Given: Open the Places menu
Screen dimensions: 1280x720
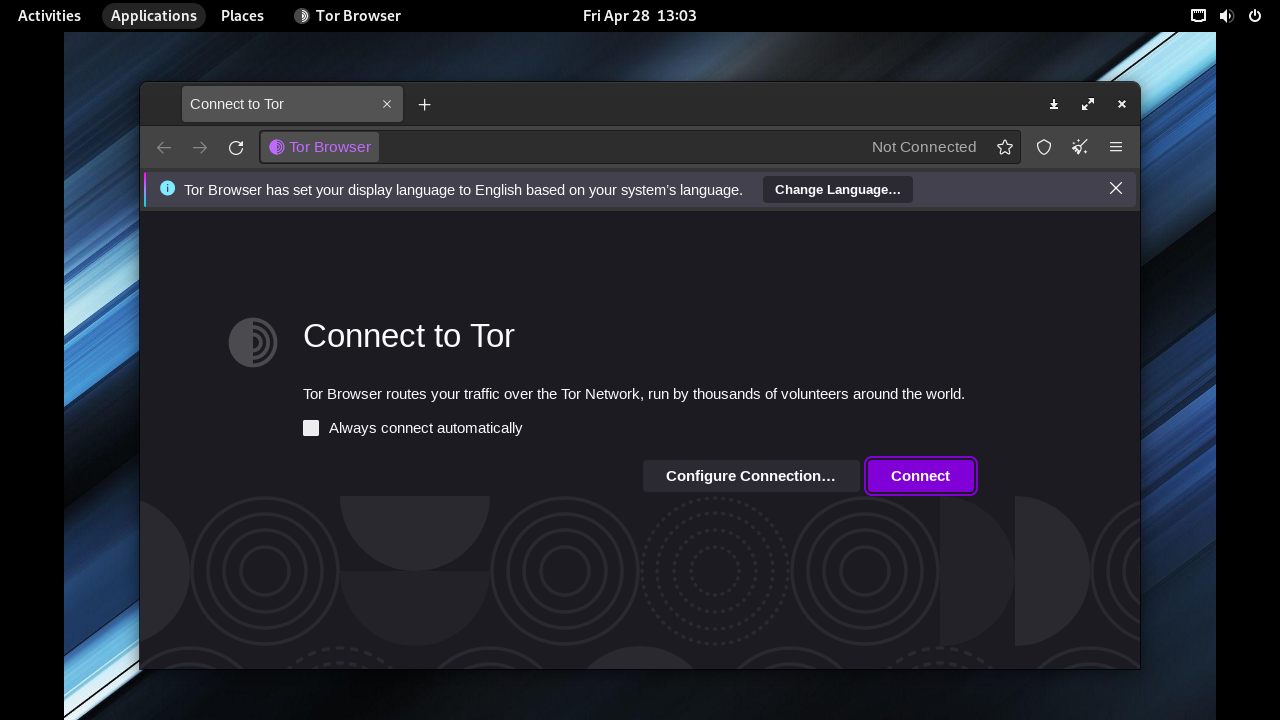Looking at the screenshot, I should point(242,16).
